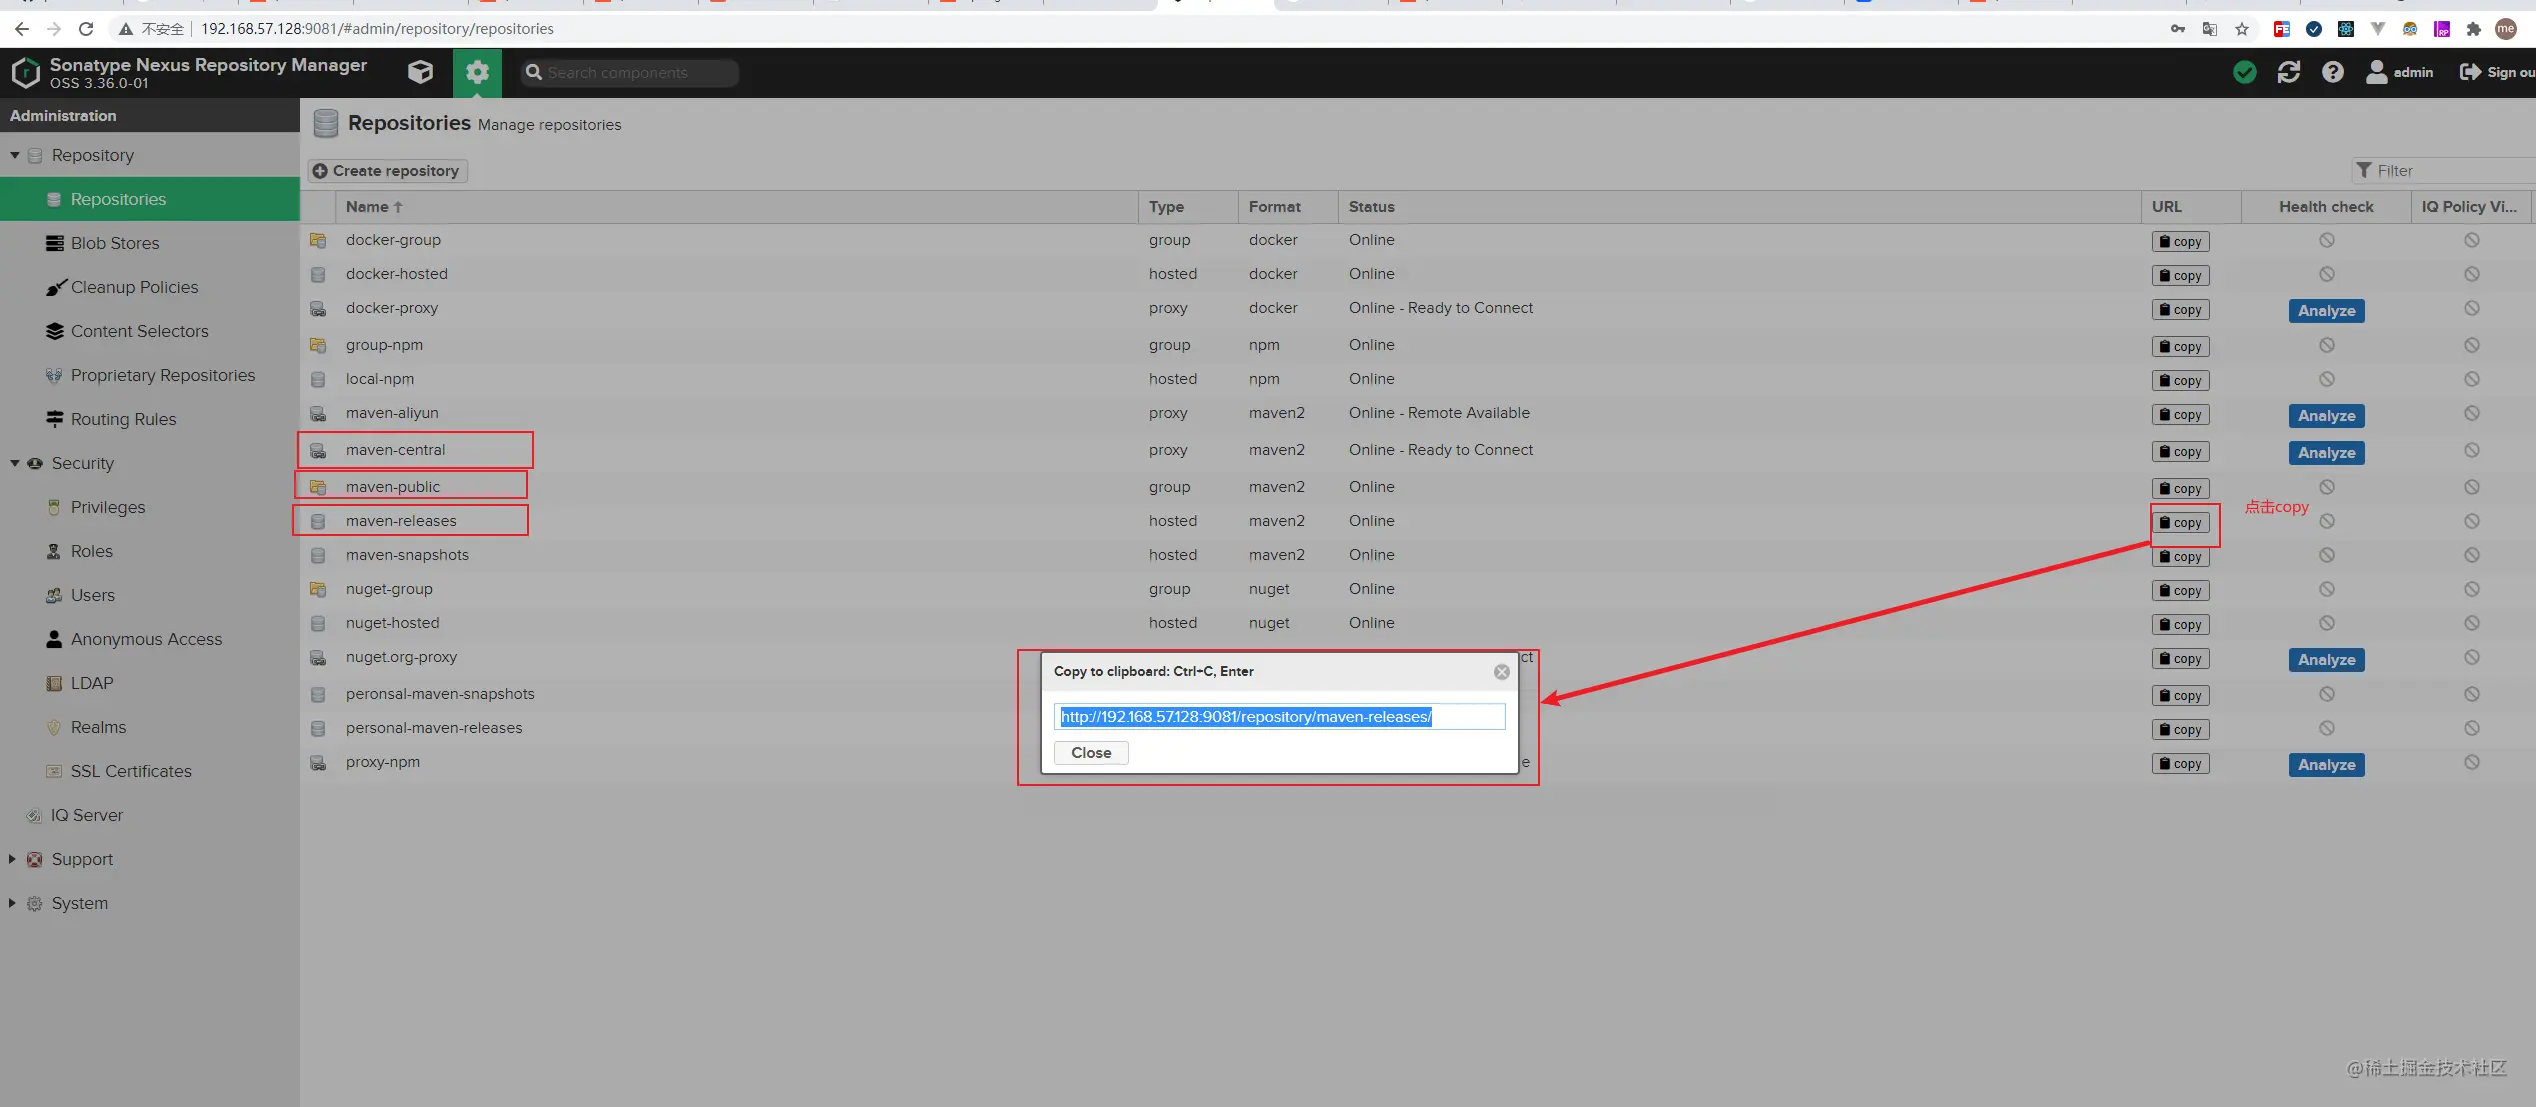The width and height of the screenshot is (2536, 1107).
Task: Sign out of Nexus
Action: coord(2497,72)
